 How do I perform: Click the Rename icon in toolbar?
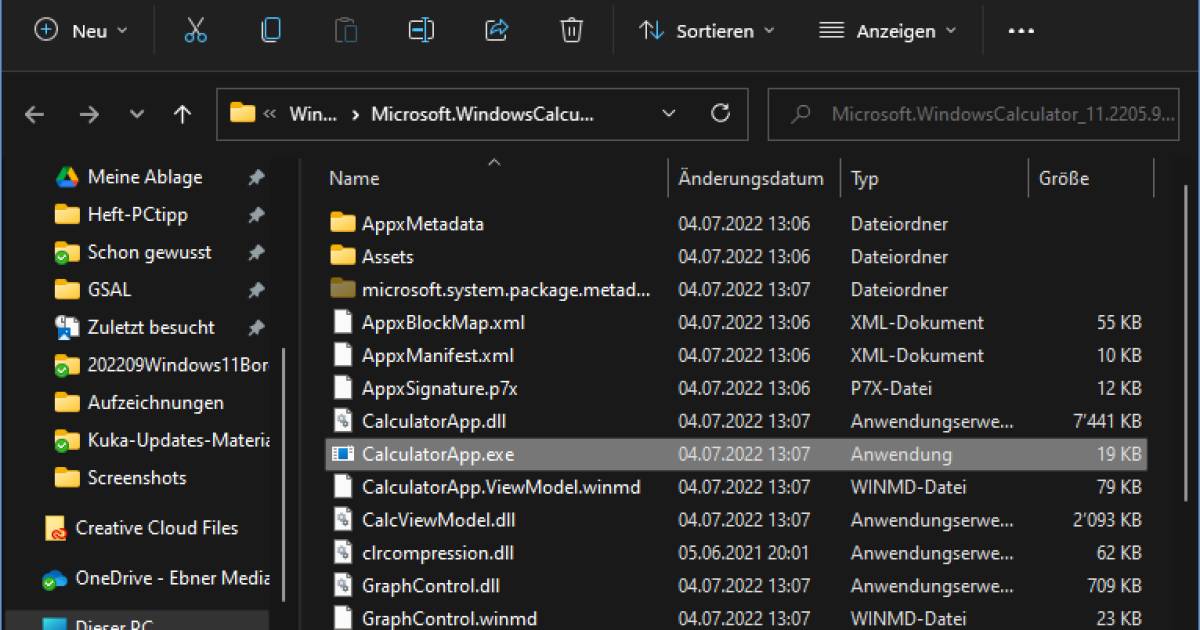pyautogui.click(x=421, y=31)
